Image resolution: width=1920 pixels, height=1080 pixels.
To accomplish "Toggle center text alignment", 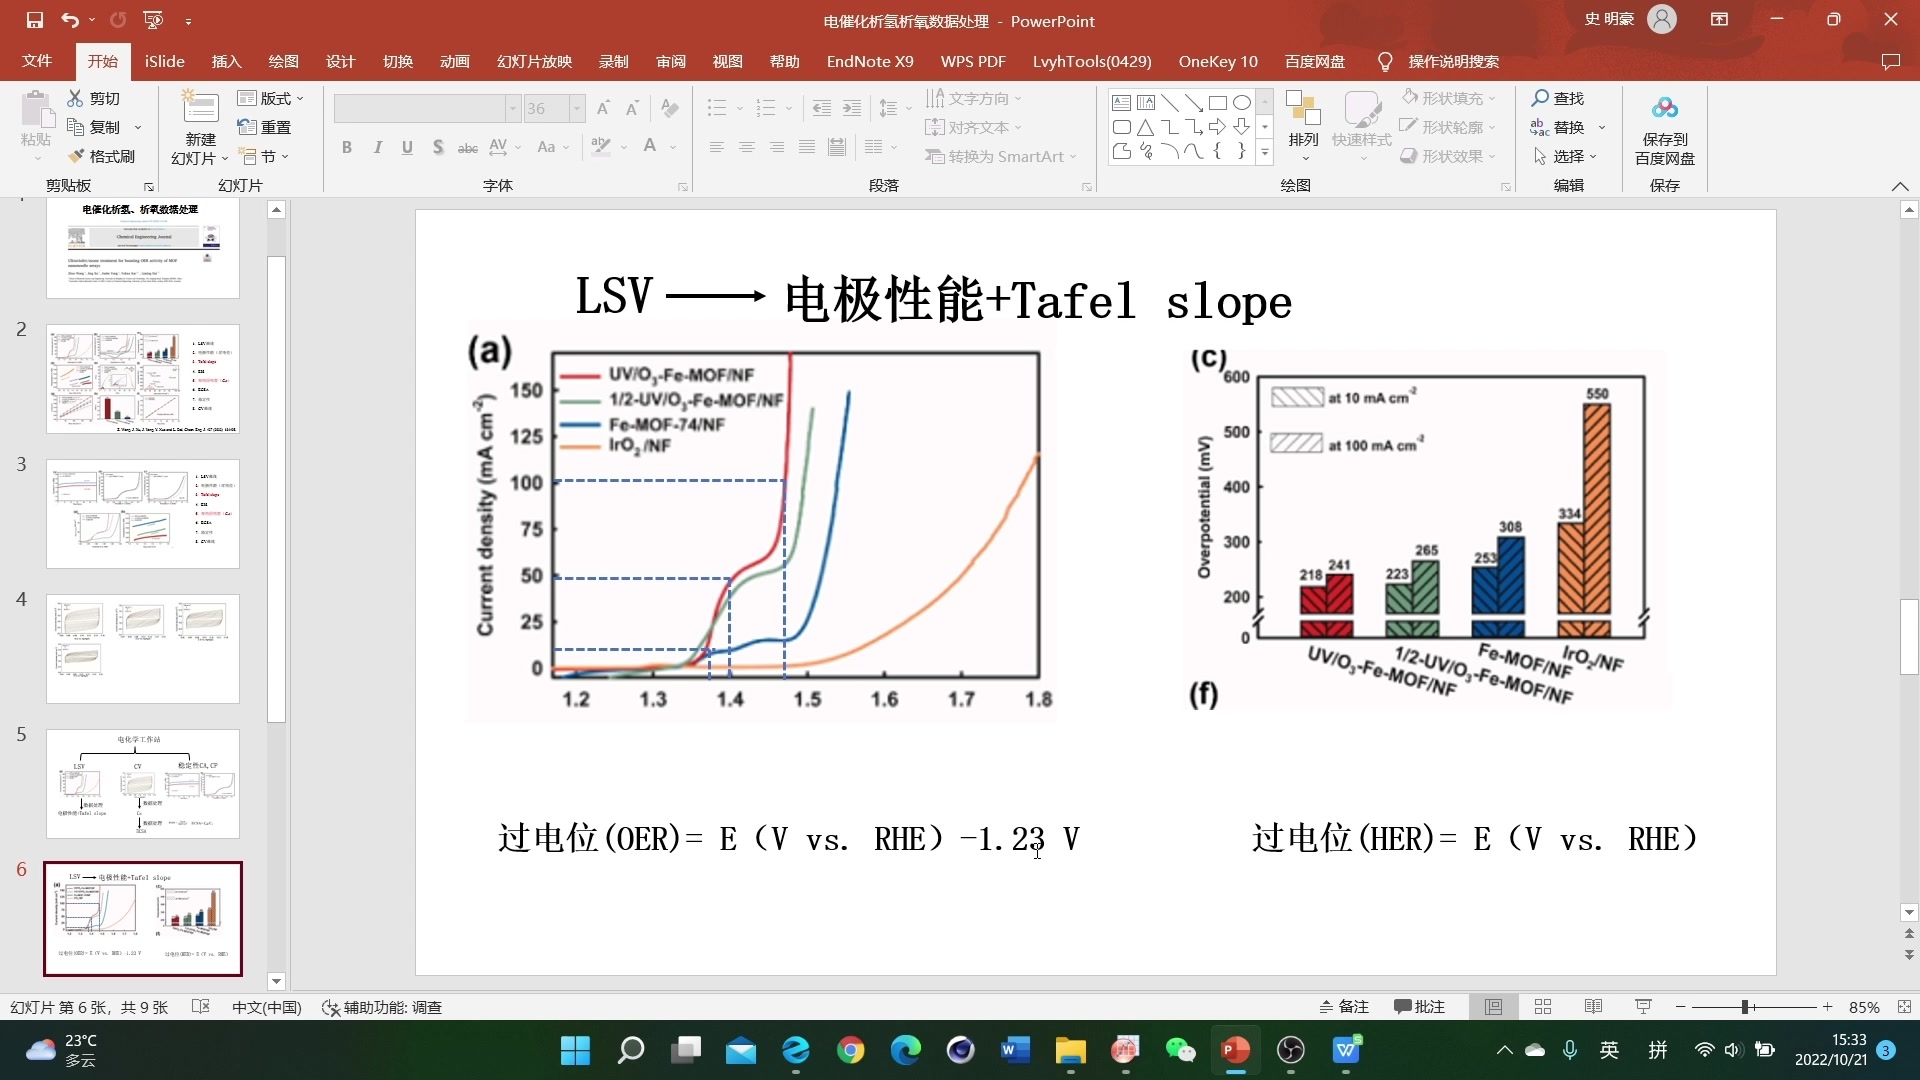I will pyautogui.click(x=746, y=147).
